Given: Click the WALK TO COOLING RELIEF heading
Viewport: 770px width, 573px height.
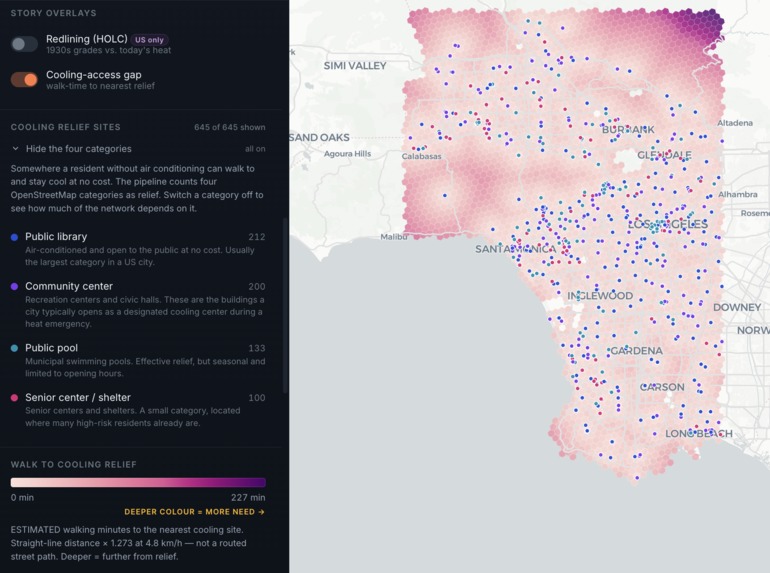Looking at the screenshot, I should (74, 464).
